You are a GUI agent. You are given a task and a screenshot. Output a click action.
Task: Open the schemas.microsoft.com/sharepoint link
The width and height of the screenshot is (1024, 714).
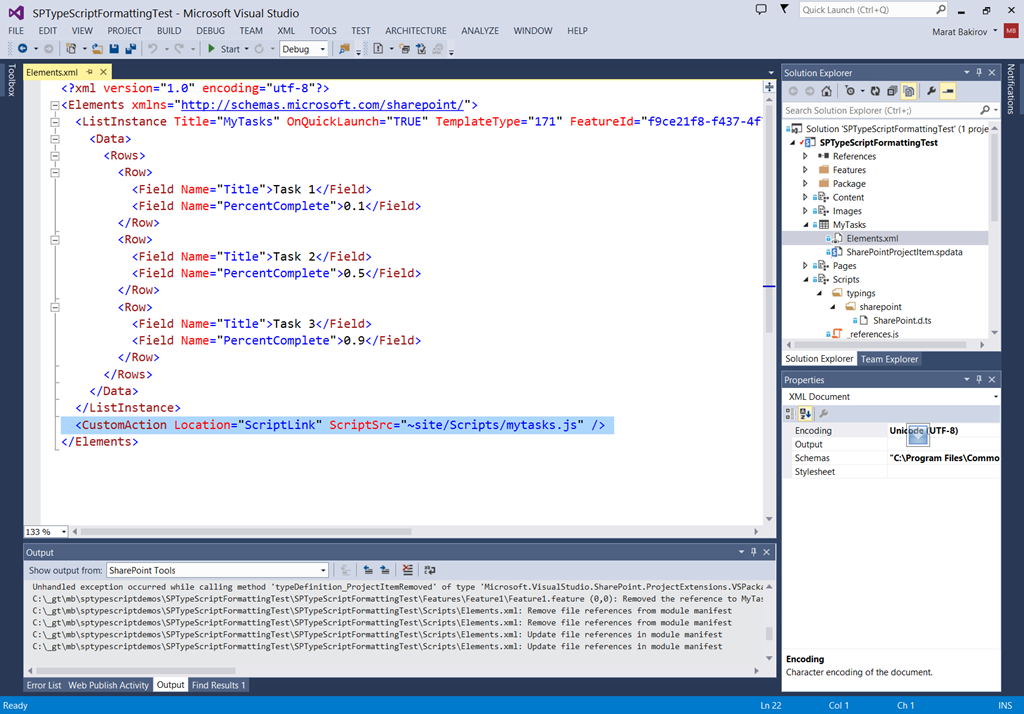322,105
